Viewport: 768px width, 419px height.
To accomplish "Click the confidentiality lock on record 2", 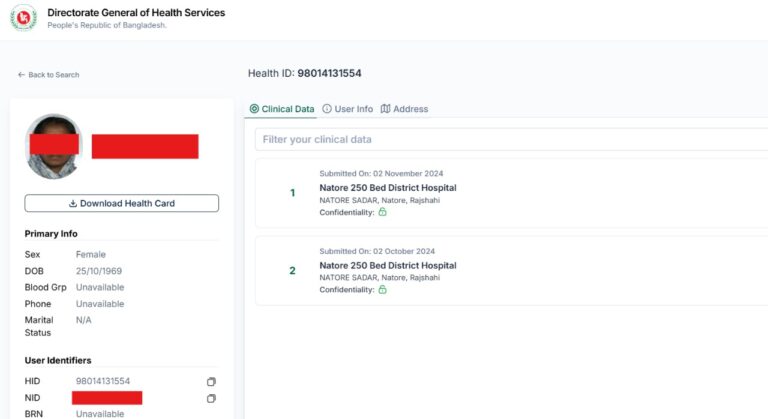I will 382,290.
